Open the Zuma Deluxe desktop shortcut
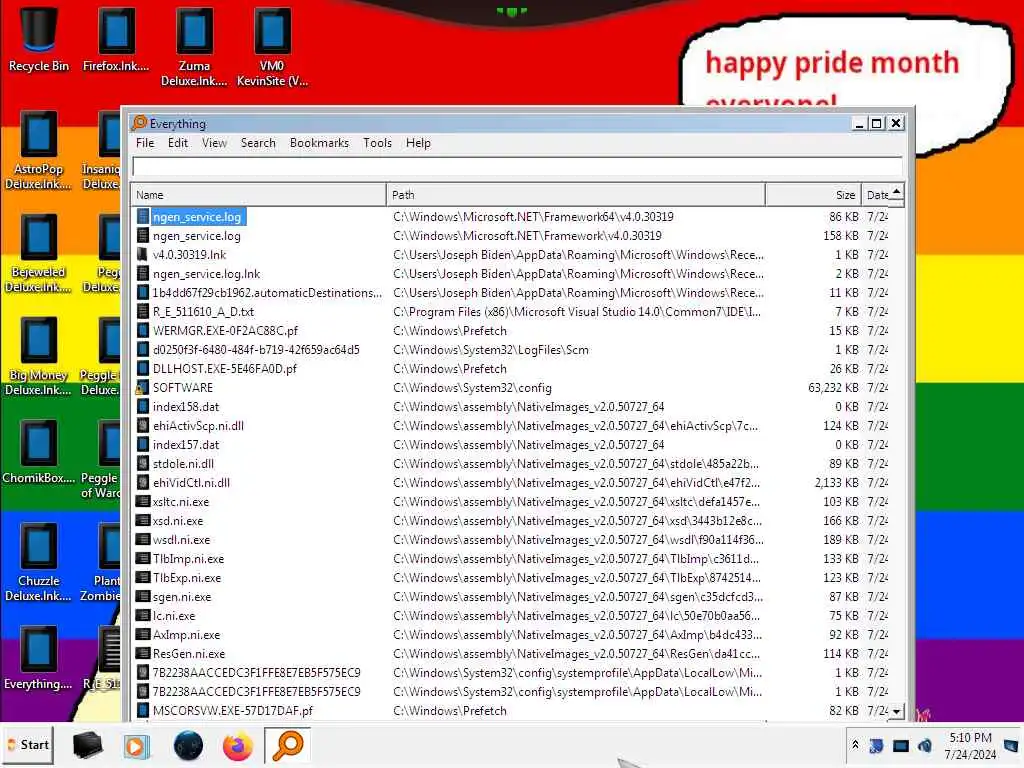Image resolution: width=1024 pixels, height=768 pixels. pos(194,46)
